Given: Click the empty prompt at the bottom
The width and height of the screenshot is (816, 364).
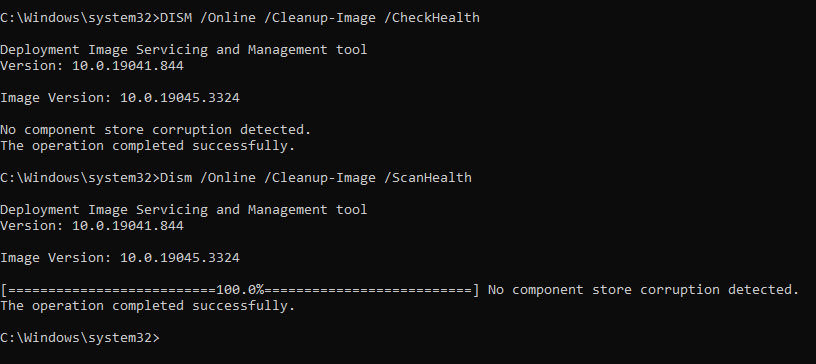Looking at the screenshot, I should coord(80,337).
